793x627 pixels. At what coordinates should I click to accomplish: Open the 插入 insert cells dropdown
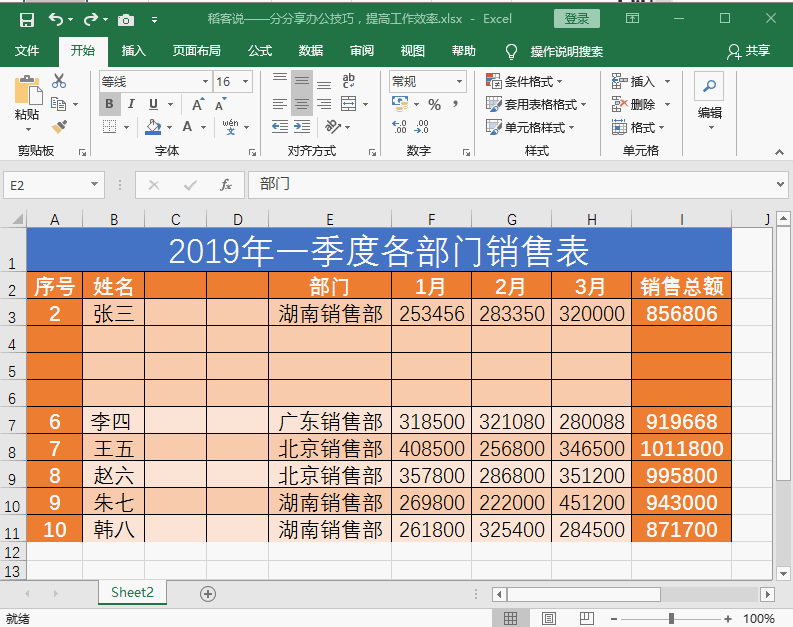(667, 81)
